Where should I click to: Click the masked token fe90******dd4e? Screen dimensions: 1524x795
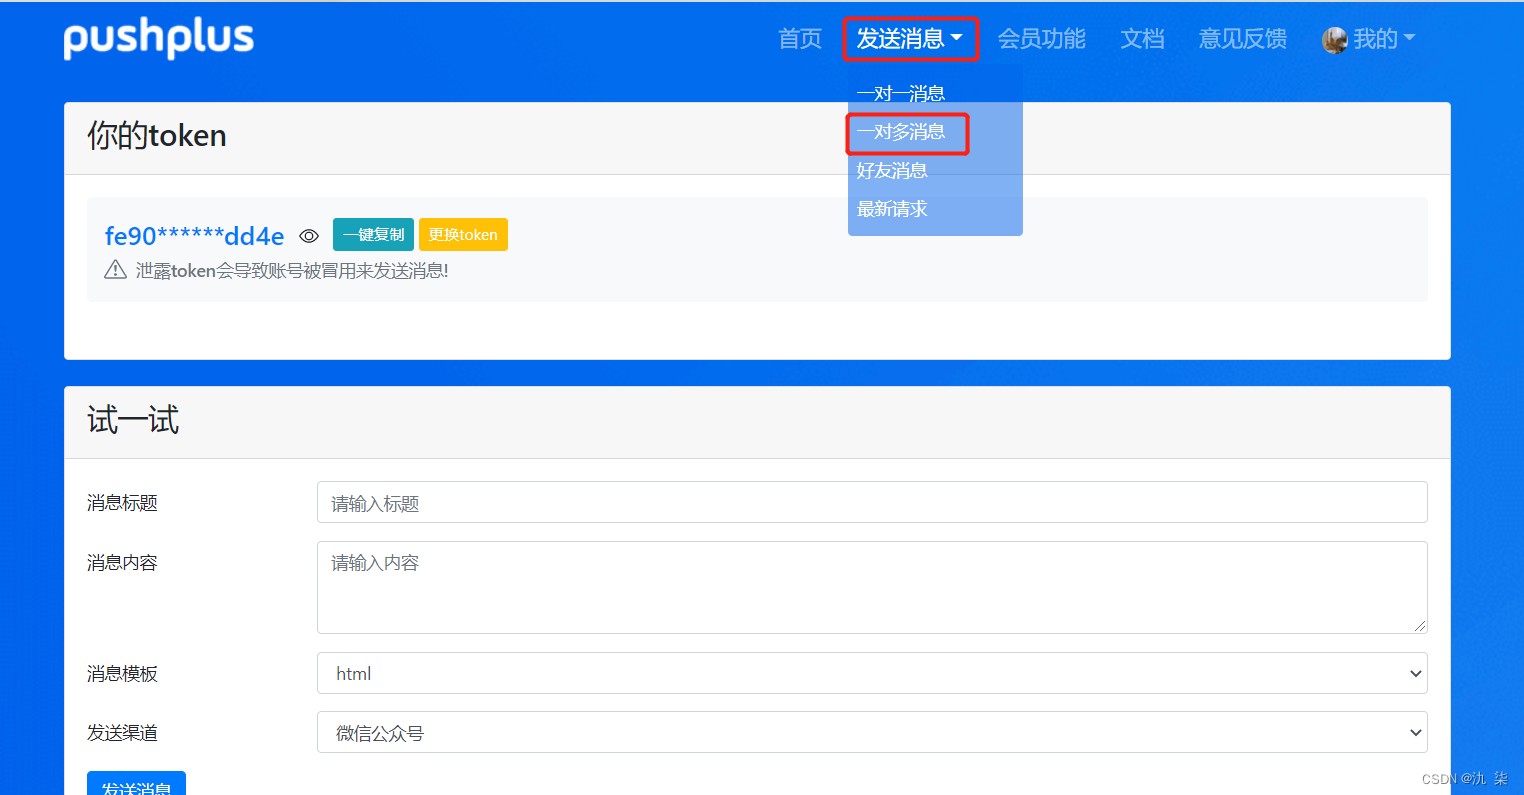click(194, 236)
